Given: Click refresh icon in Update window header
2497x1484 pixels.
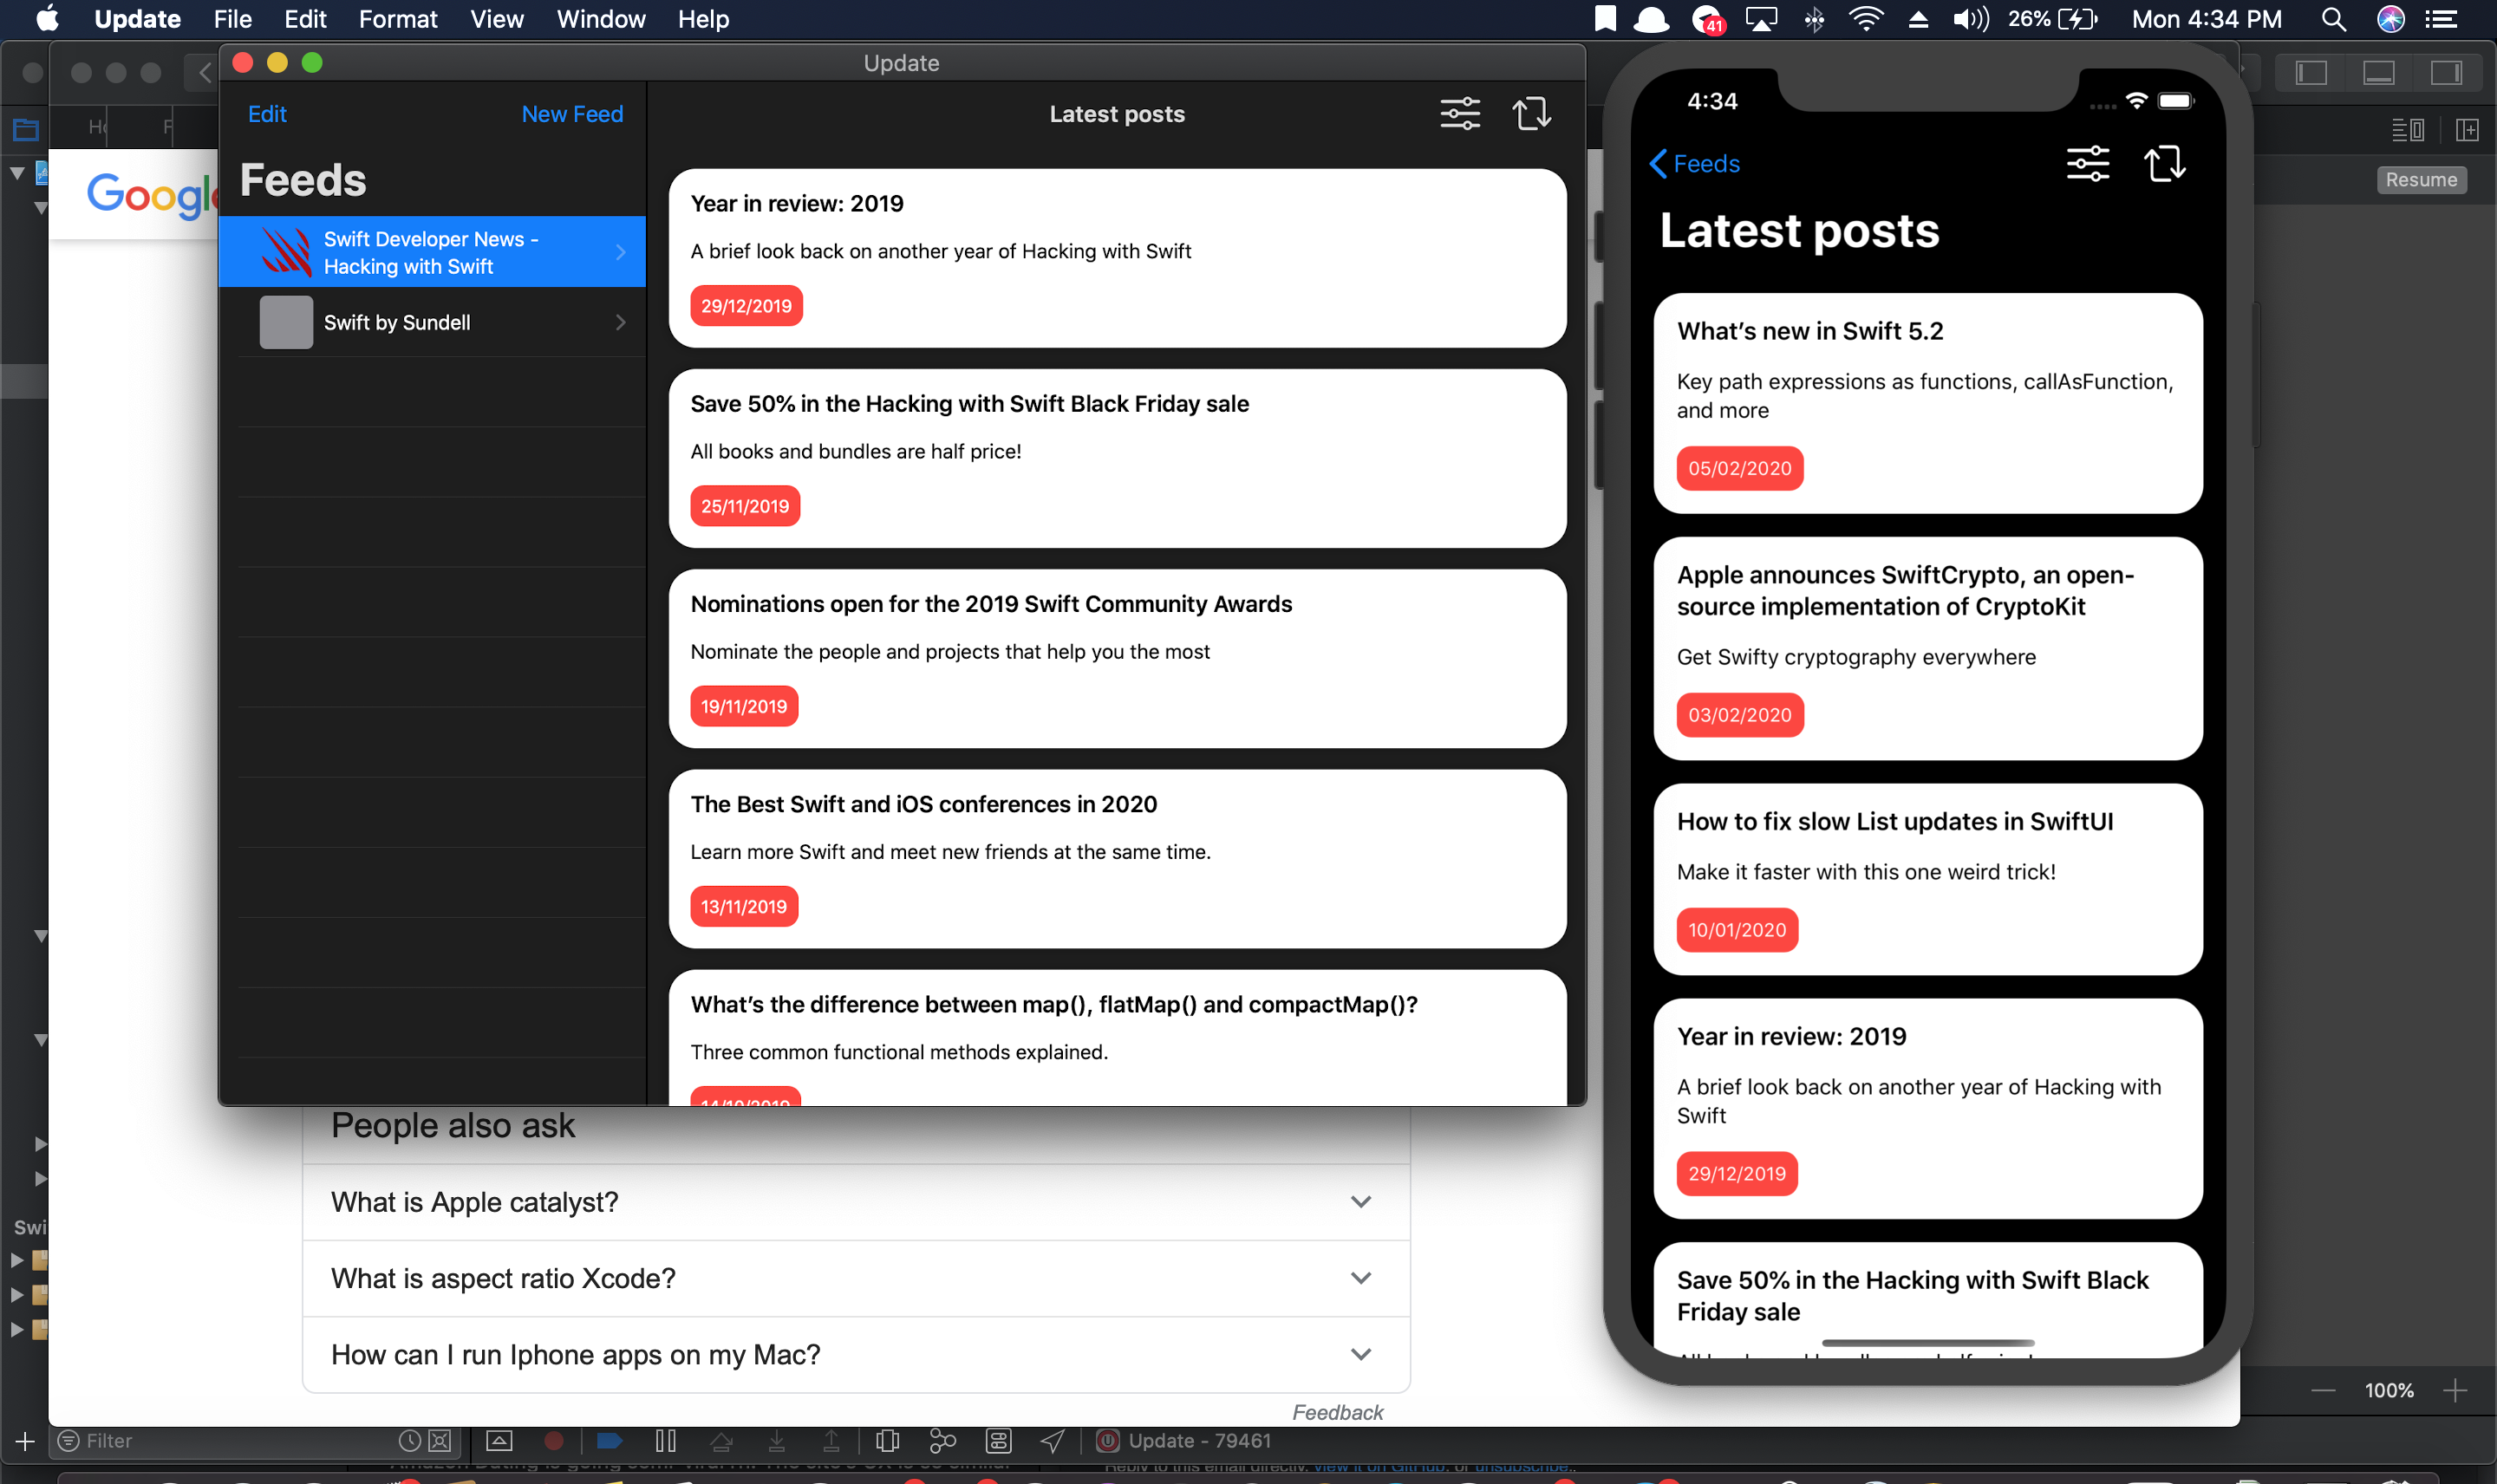Looking at the screenshot, I should click(x=1531, y=113).
